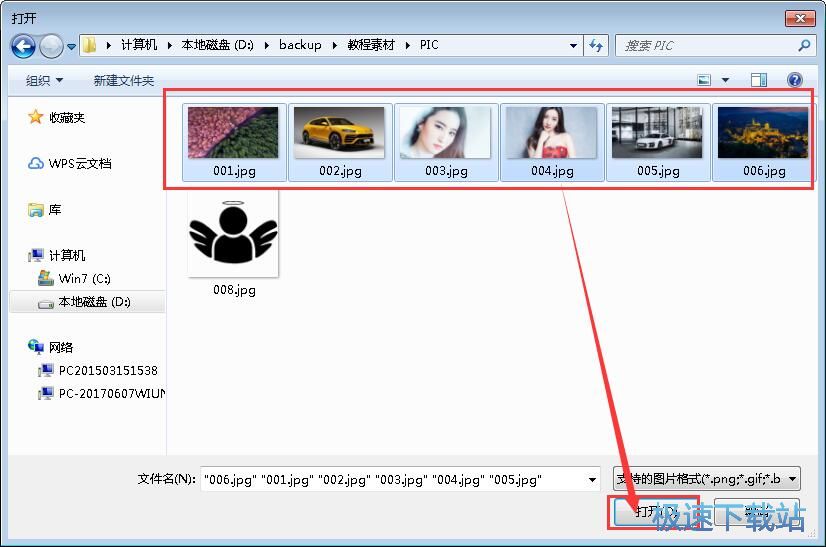Open Win7 (C:) drive

(x=84, y=278)
